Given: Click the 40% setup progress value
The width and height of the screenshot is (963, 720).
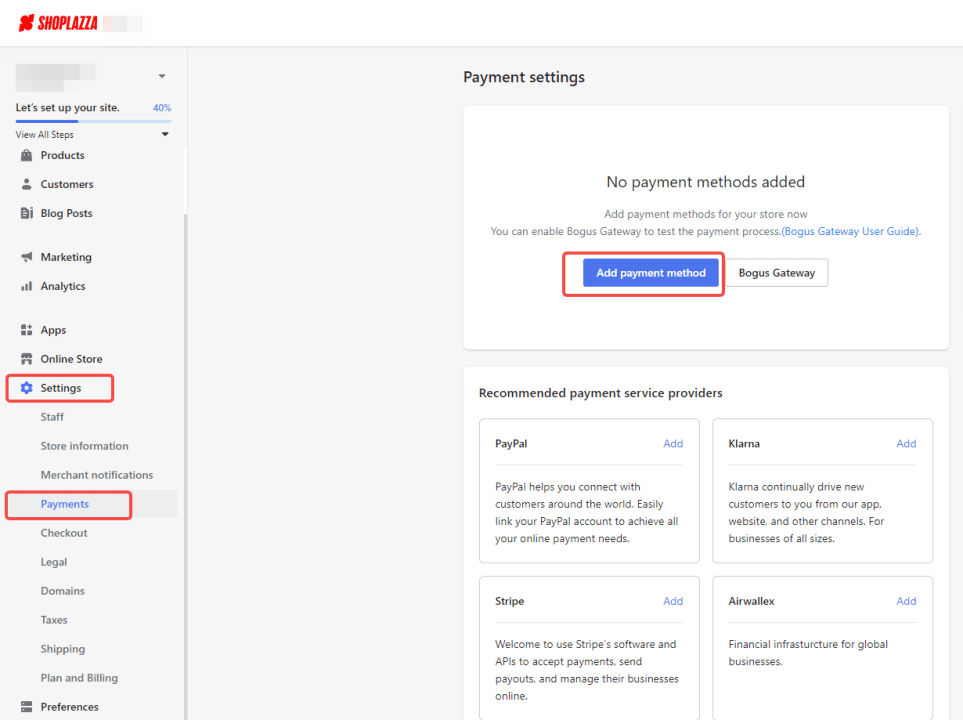Looking at the screenshot, I should tap(162, 108).
